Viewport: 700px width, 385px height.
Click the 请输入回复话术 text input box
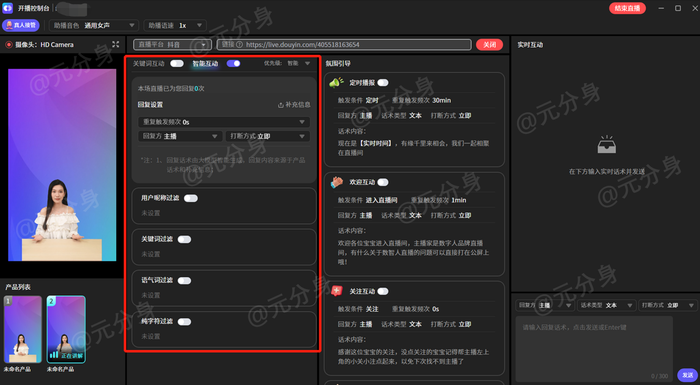[594, 348]
